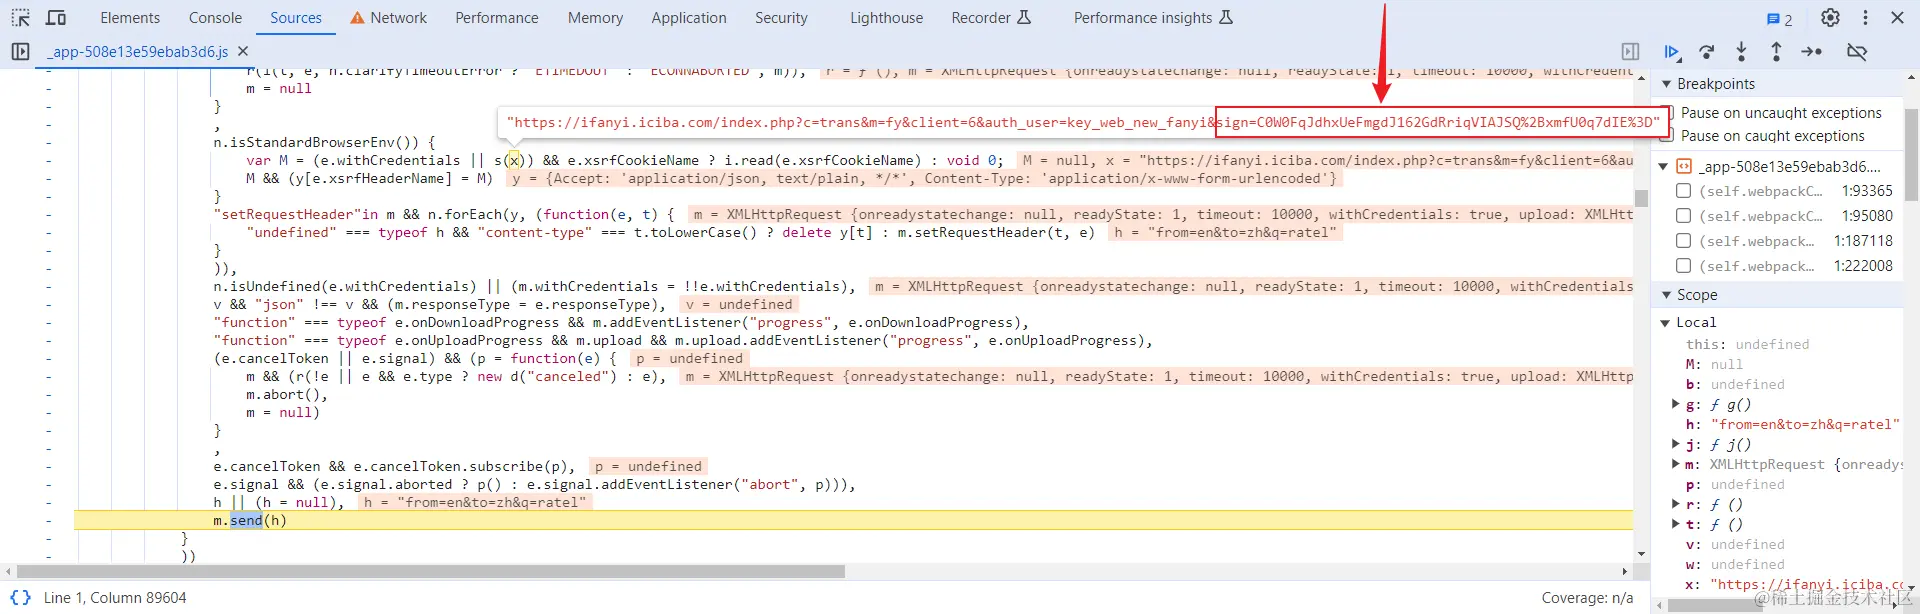The height and width of the screenshot is (614, 1920).
Task: Deactivate all breakpoints
Action: (1857, 51)
